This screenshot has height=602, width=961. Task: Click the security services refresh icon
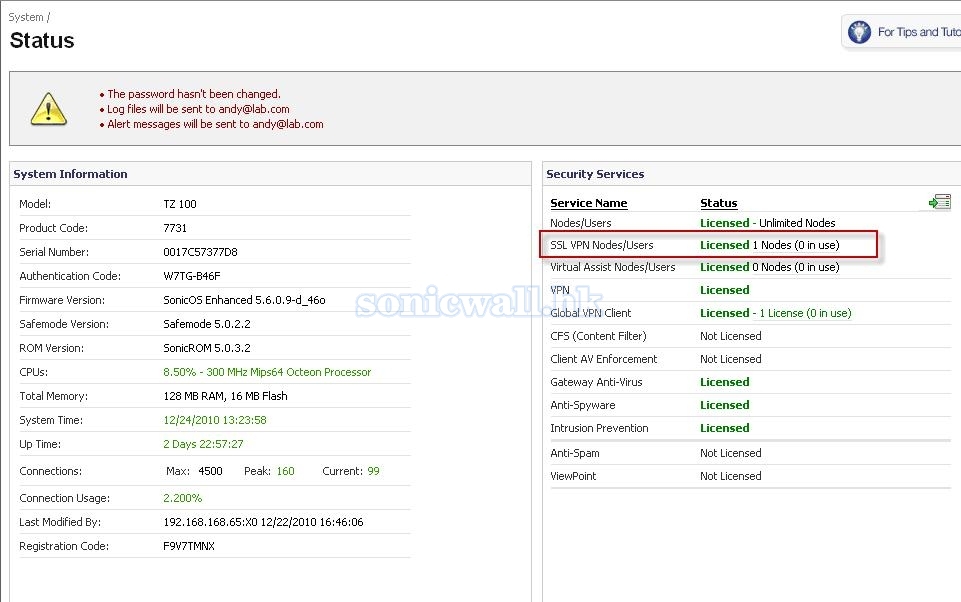940,202
